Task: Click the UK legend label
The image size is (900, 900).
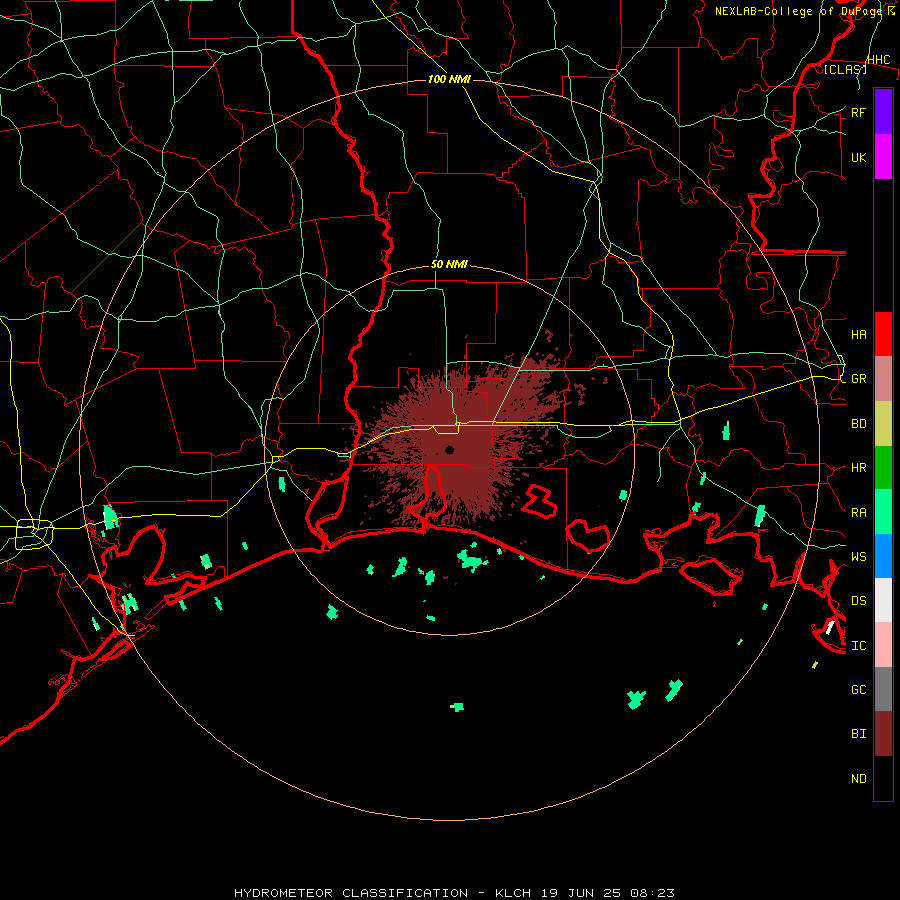Action: [x=858, y=157]
